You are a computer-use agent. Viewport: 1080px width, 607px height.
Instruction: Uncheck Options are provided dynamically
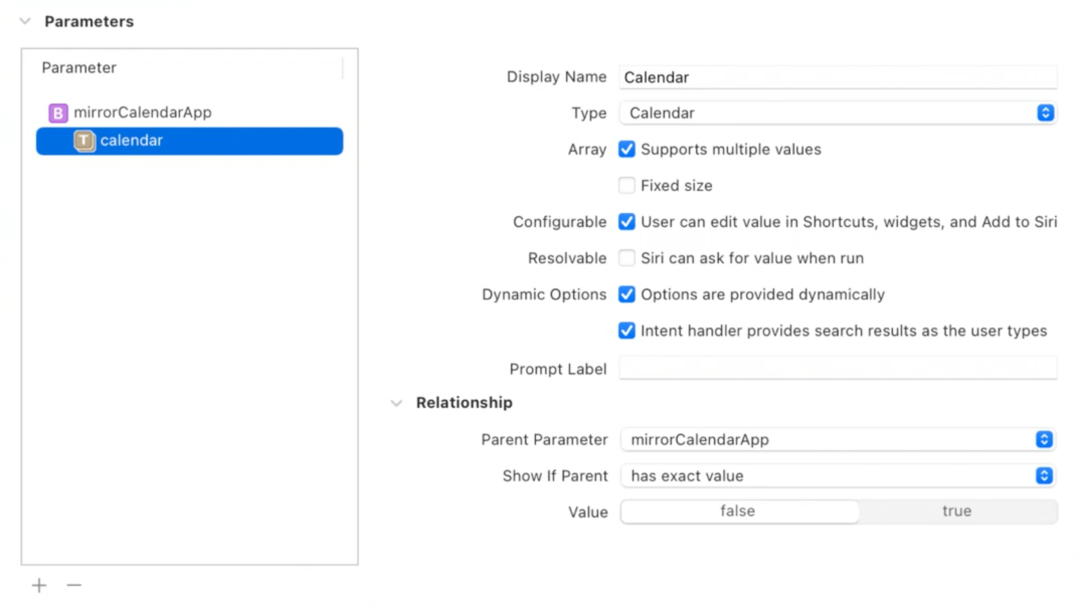click(x=627, y=294)
